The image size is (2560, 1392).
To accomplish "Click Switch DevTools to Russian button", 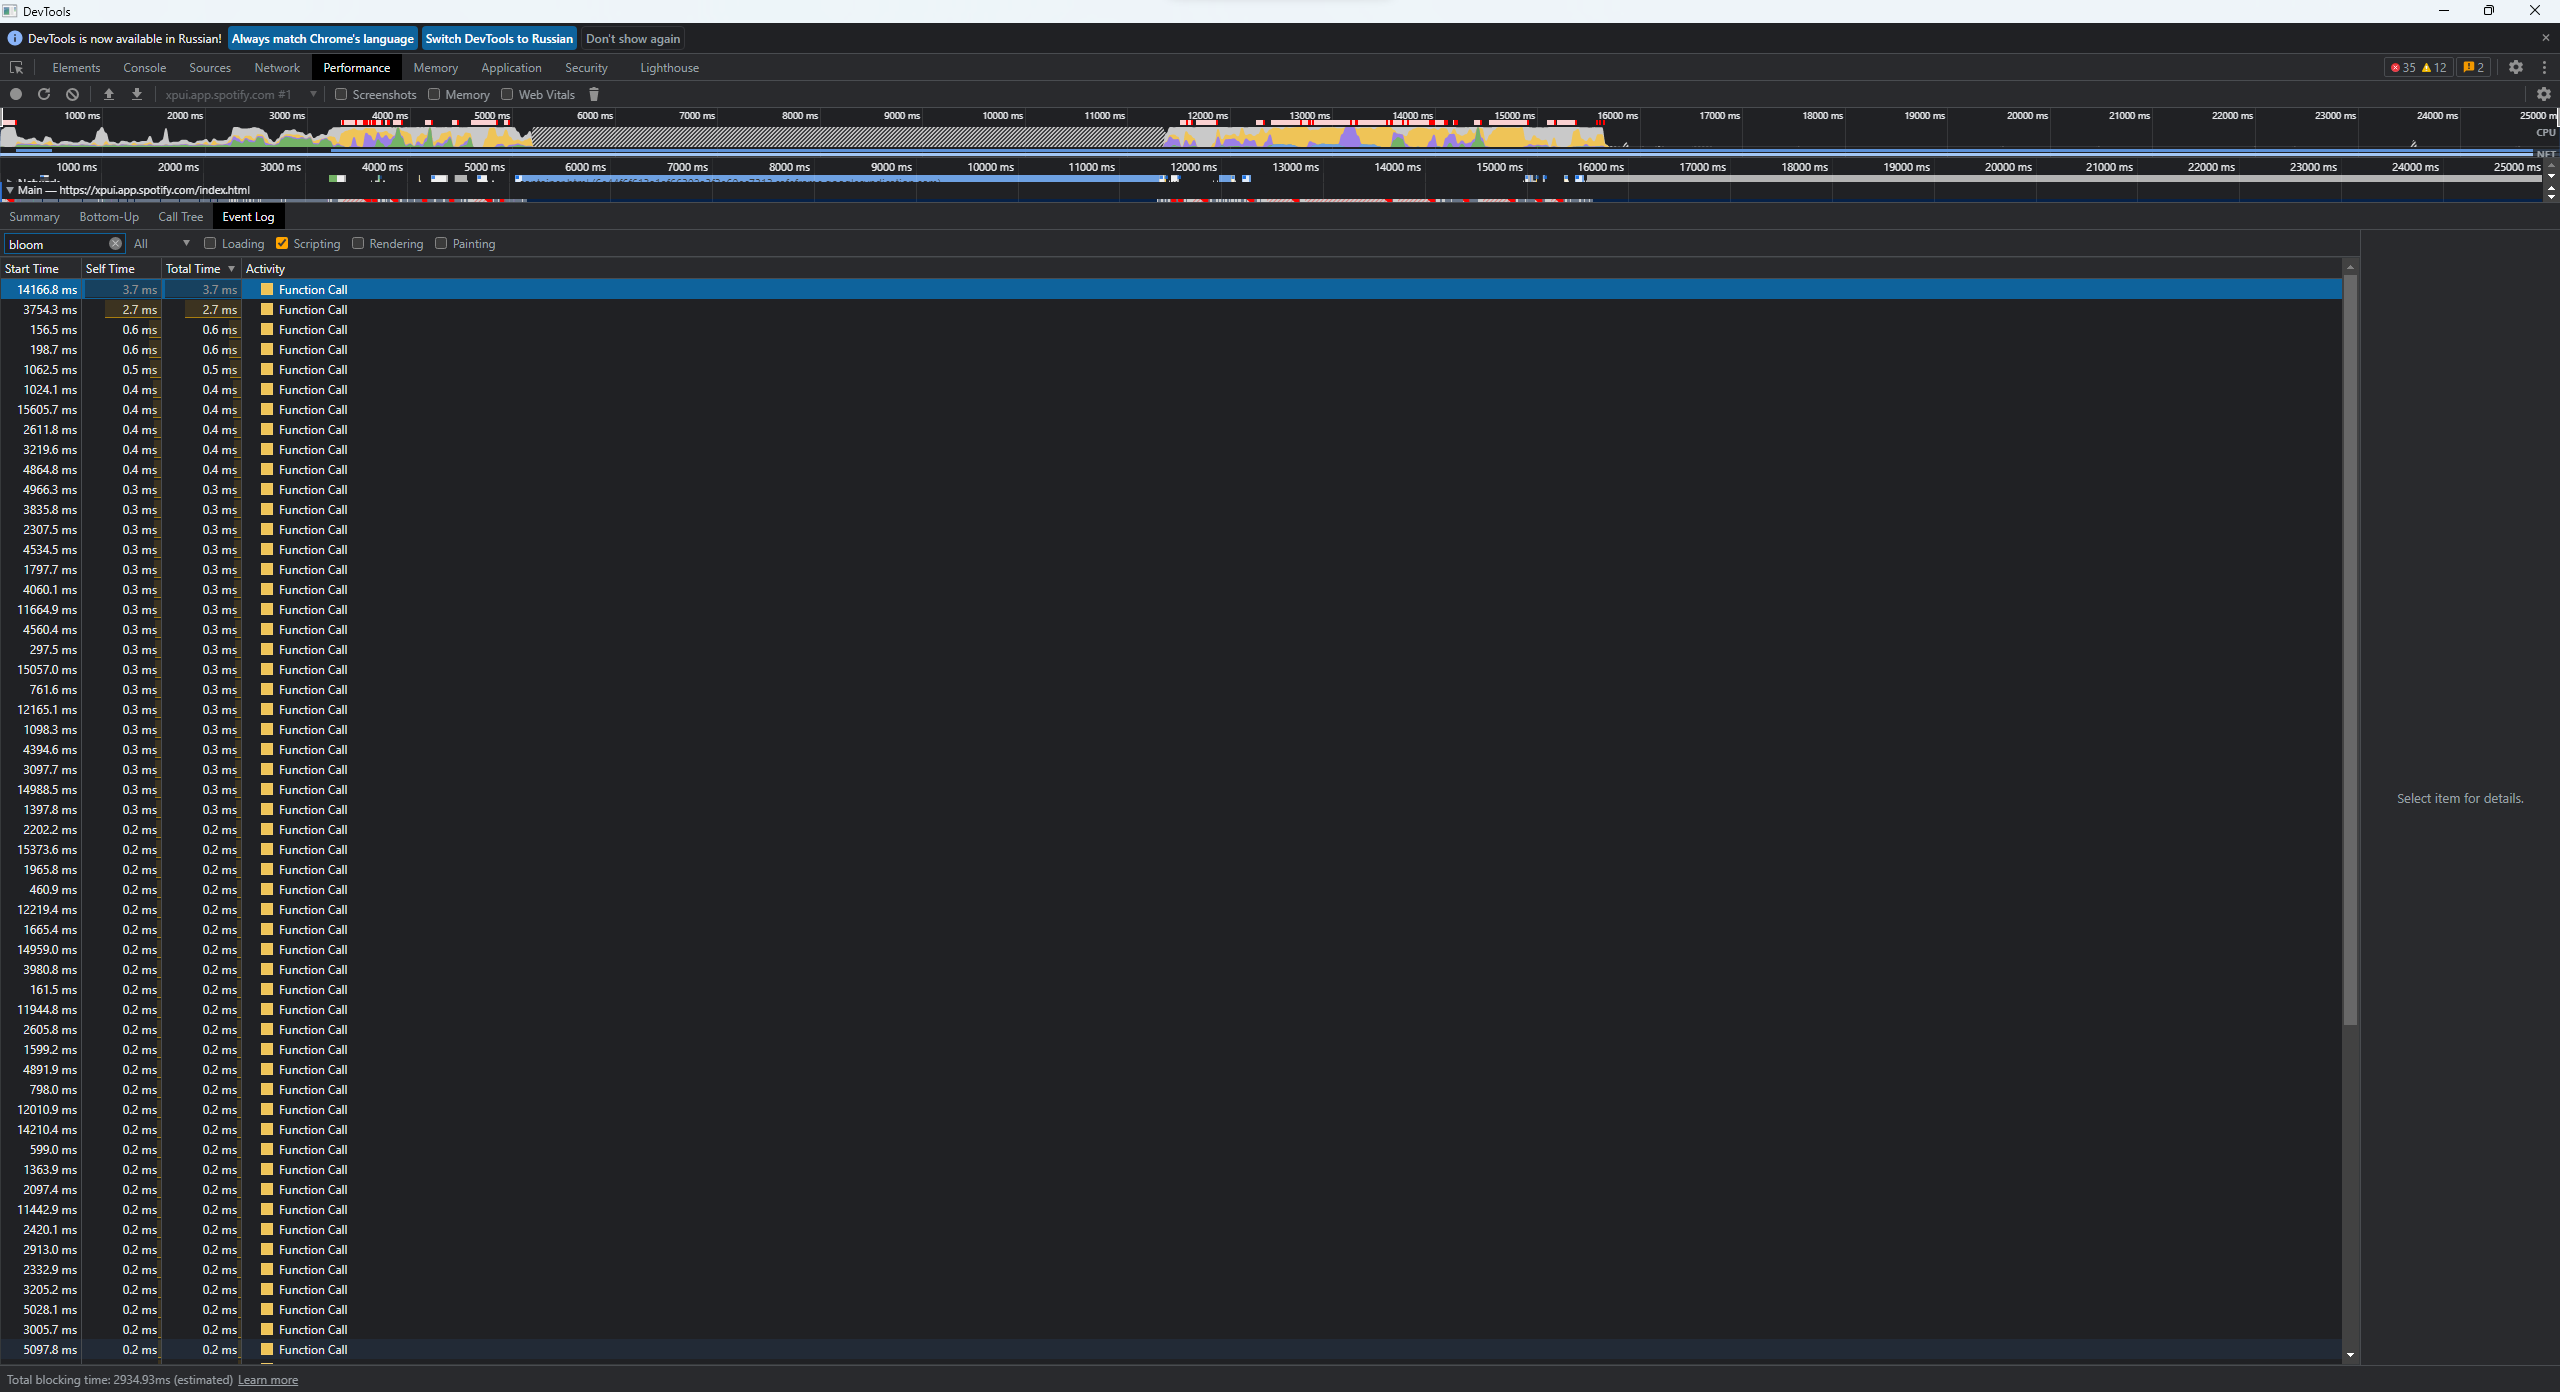I will pyautogui.click(x=499, y=39).
